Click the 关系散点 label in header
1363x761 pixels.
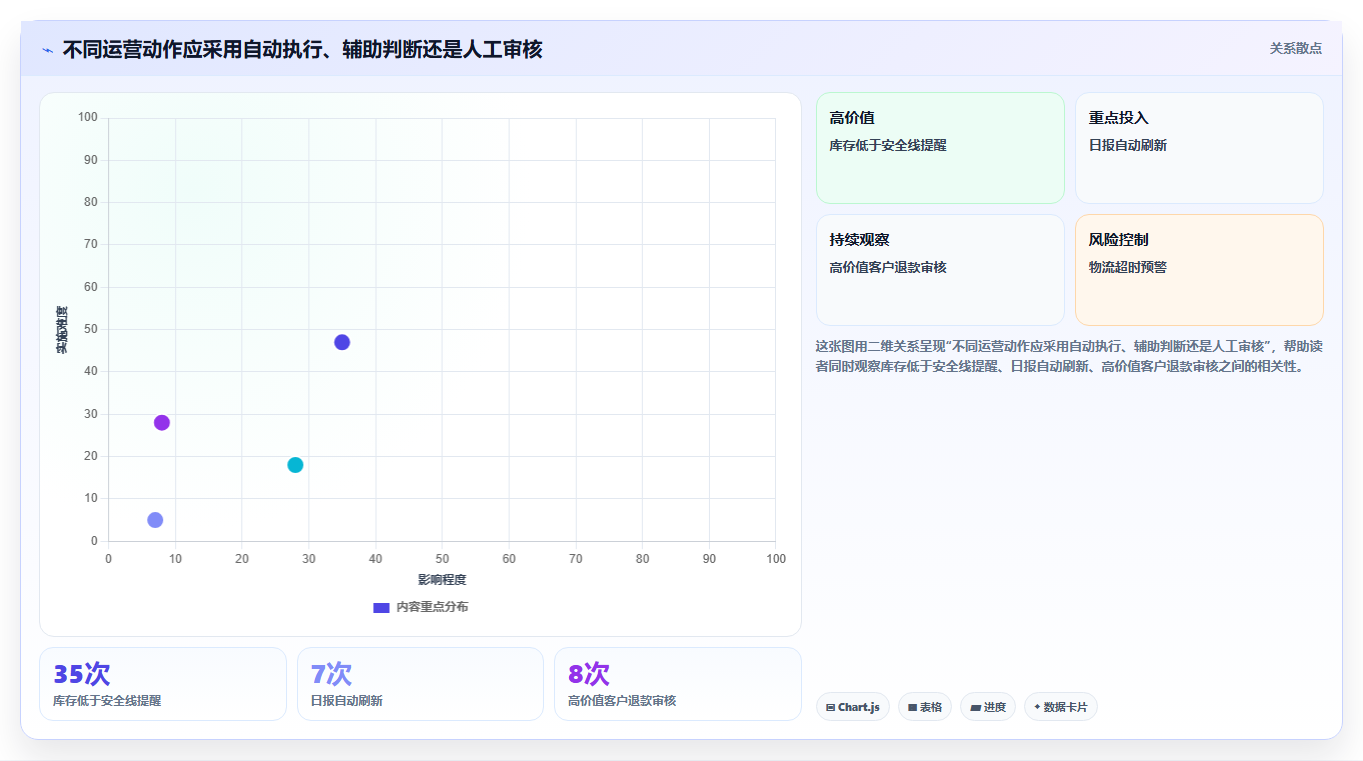pos(1295,48)
